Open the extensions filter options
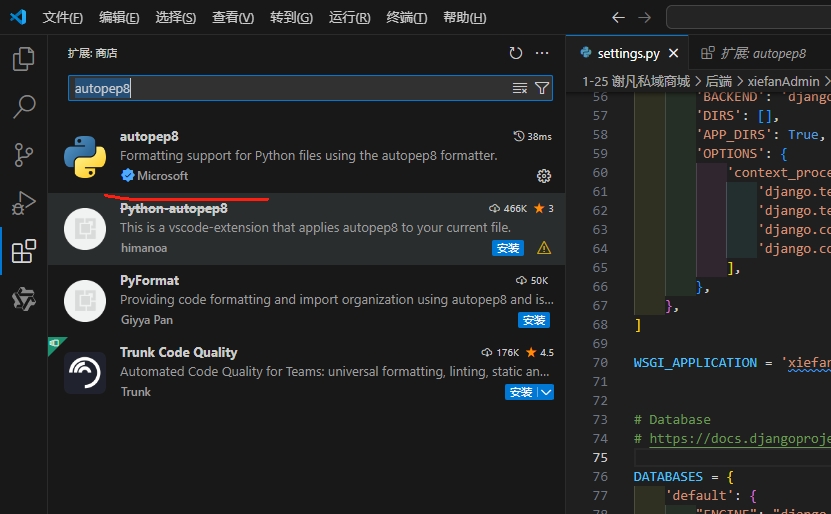Image resolution: width=831 pixels, height=514 pixels. pos(542,88)
